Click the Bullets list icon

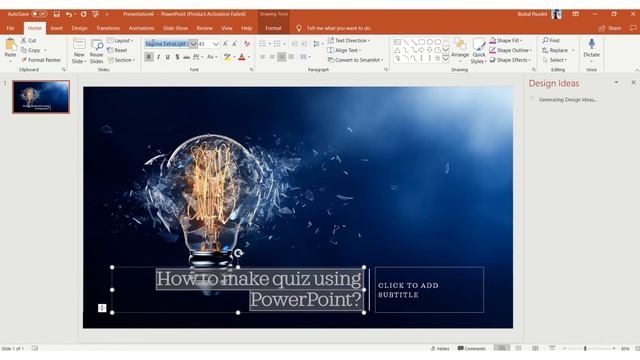pos(263,44)
